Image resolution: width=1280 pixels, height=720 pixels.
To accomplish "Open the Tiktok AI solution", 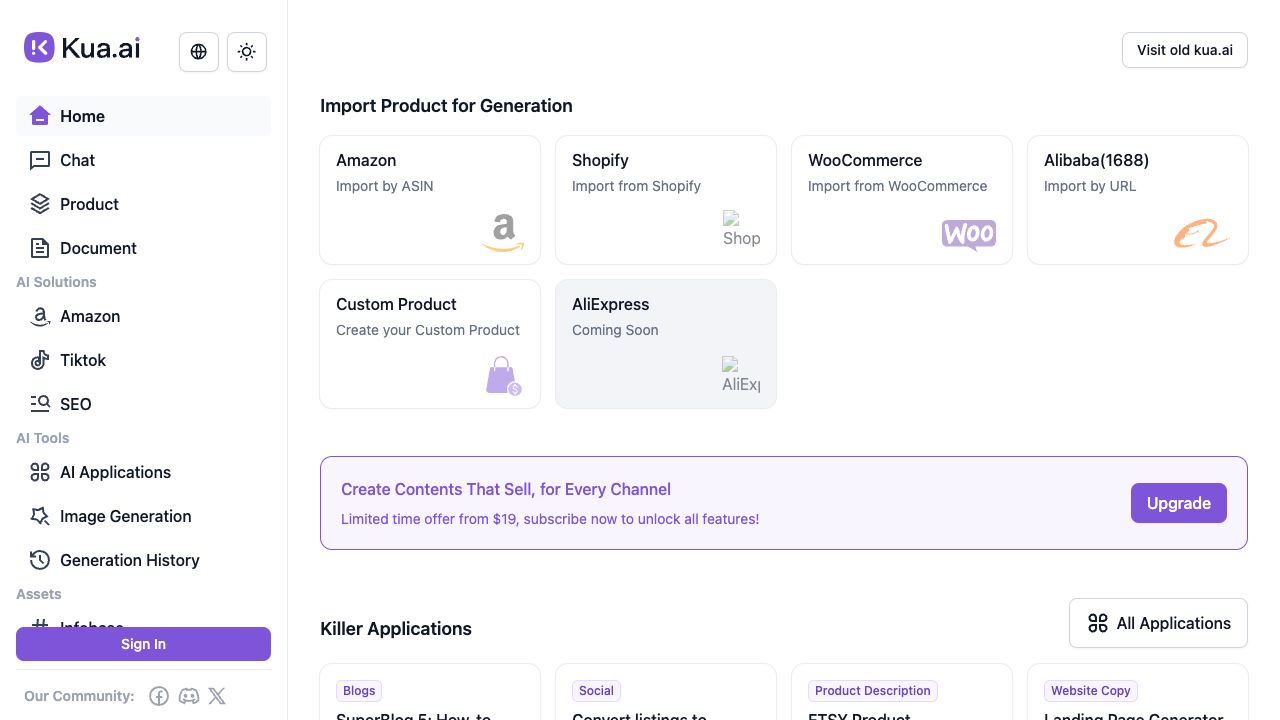I will [83, 360].
